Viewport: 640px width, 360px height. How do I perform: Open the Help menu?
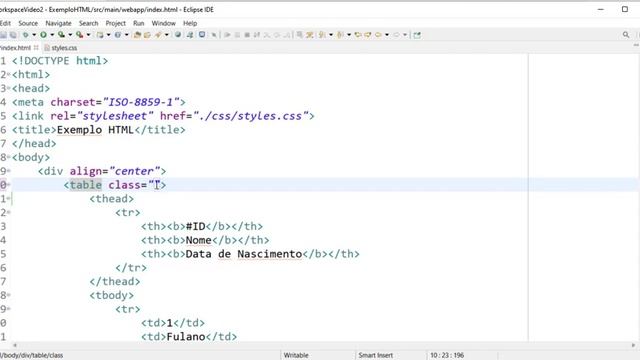(190, 23)
